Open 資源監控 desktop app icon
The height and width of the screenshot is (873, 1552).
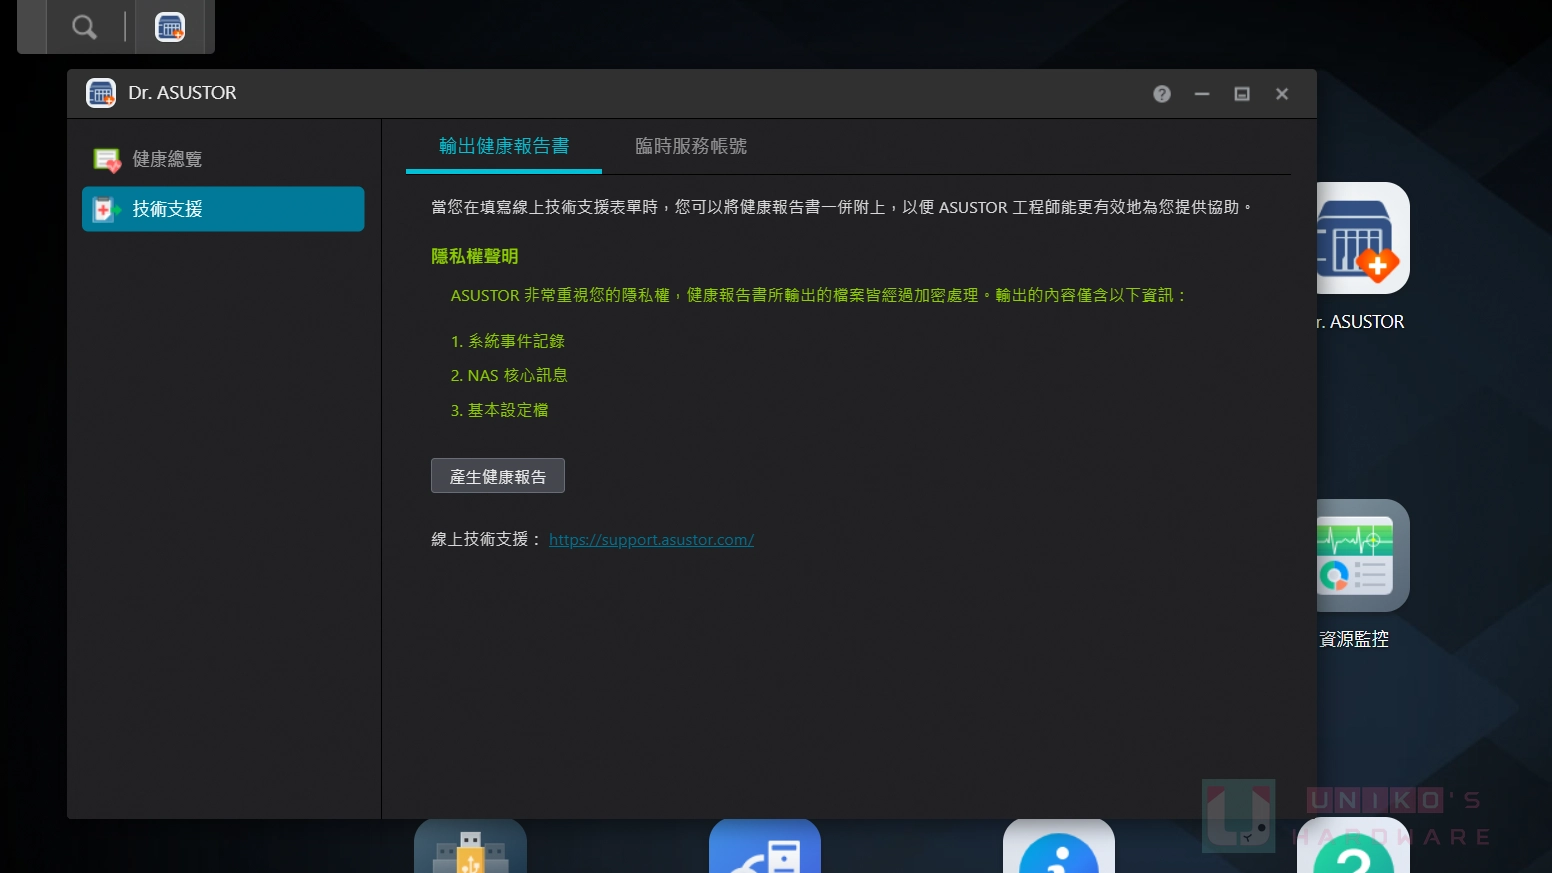click(1363, 555)
